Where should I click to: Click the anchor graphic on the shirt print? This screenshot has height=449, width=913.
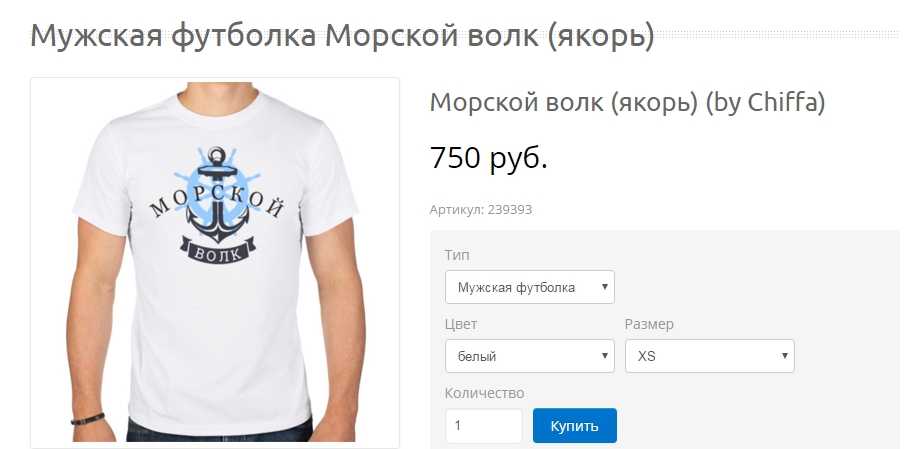[217, 197]
